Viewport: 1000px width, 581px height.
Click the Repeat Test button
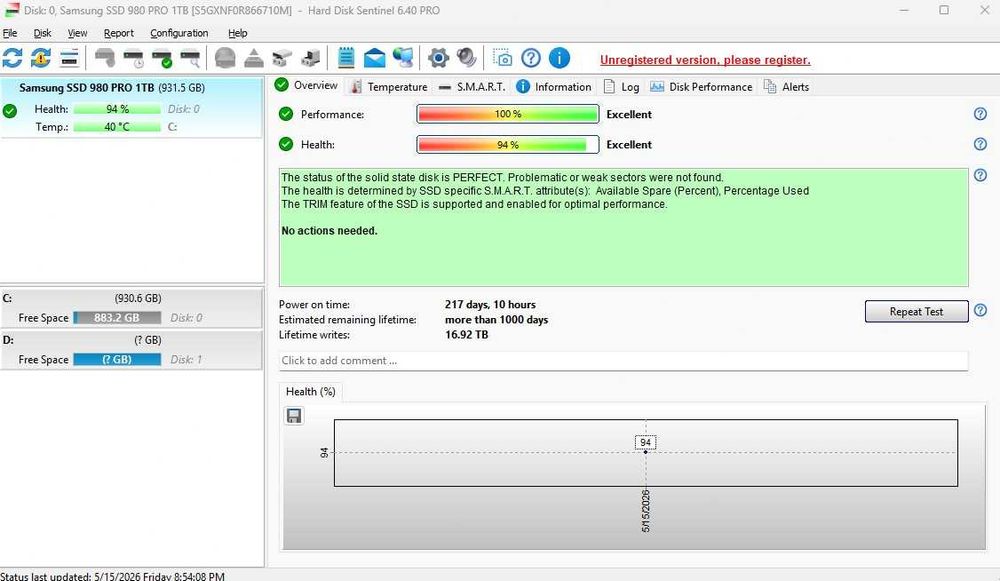tap(916, 311)
